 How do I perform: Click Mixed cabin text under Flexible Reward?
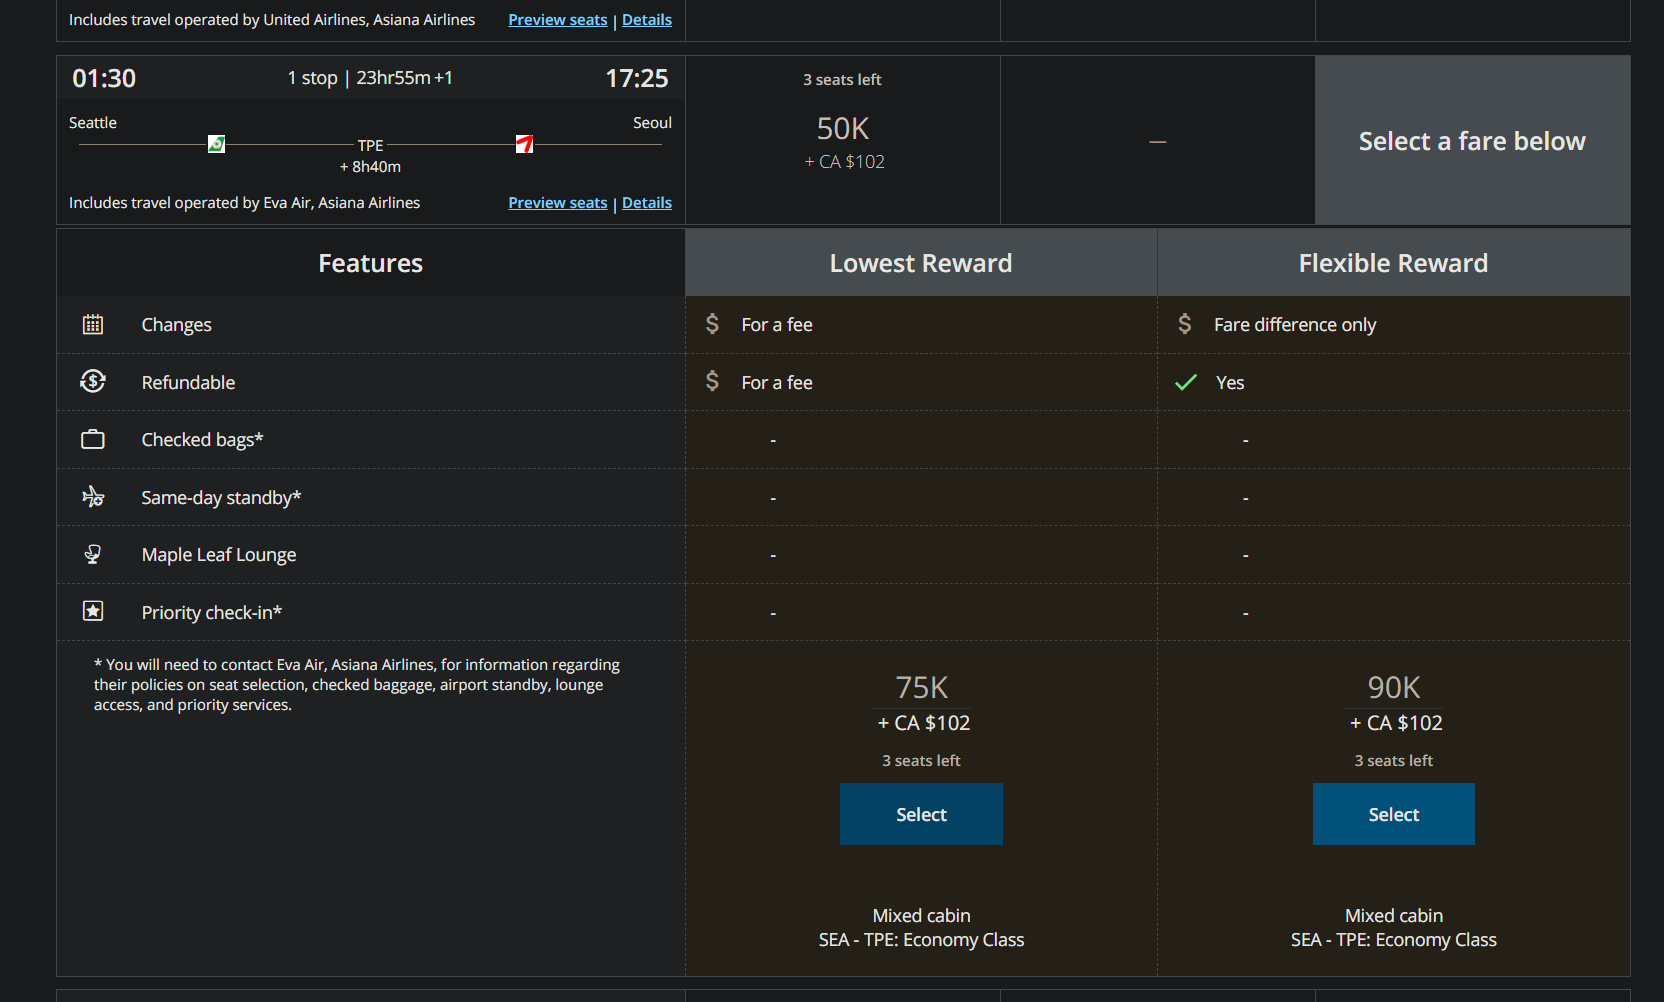pyautogui.click(x=1393, y=915)
